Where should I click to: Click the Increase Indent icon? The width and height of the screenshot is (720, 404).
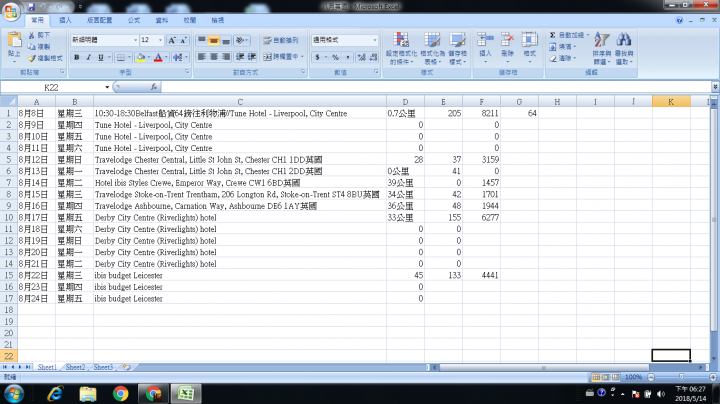click(x=252, y=57)
